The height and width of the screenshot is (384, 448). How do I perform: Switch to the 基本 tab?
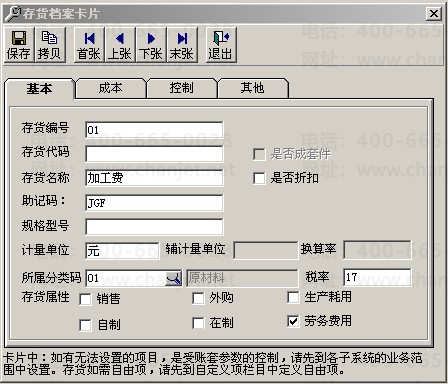pyautogui.click(x=39, y=88)
